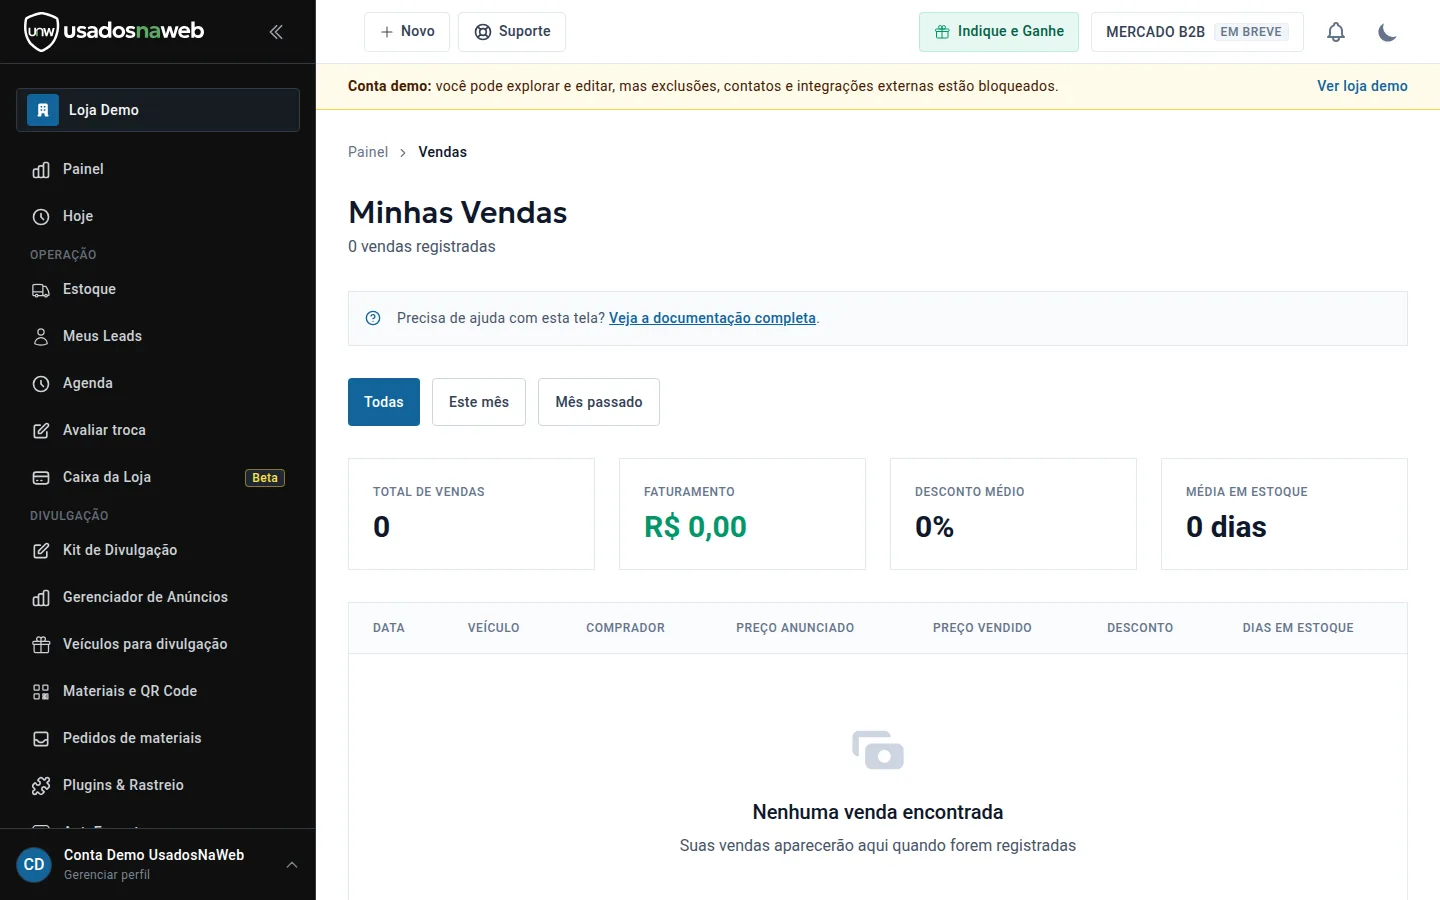Open the Suporte button

point(512,32)
